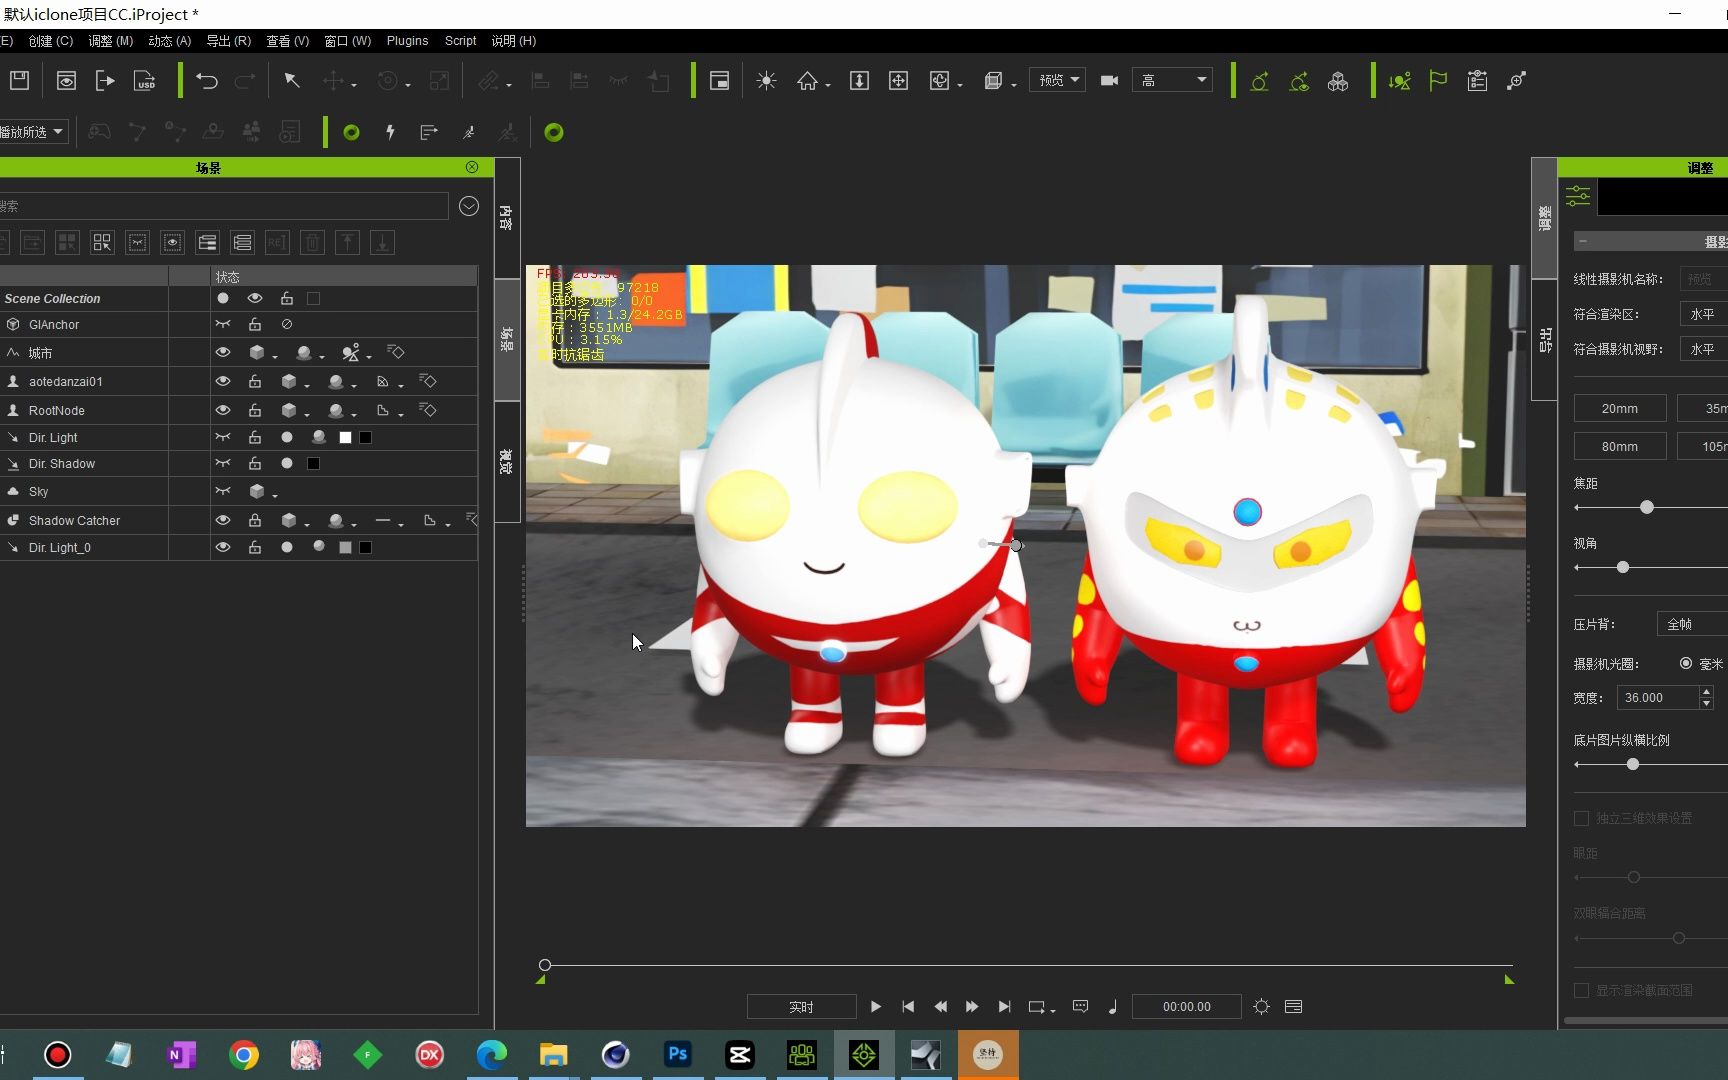This screenshot has width=1728, height=1080.
Task: Open the 符合摄影机视野 水平 dropdown
Action: (1703, 349)
